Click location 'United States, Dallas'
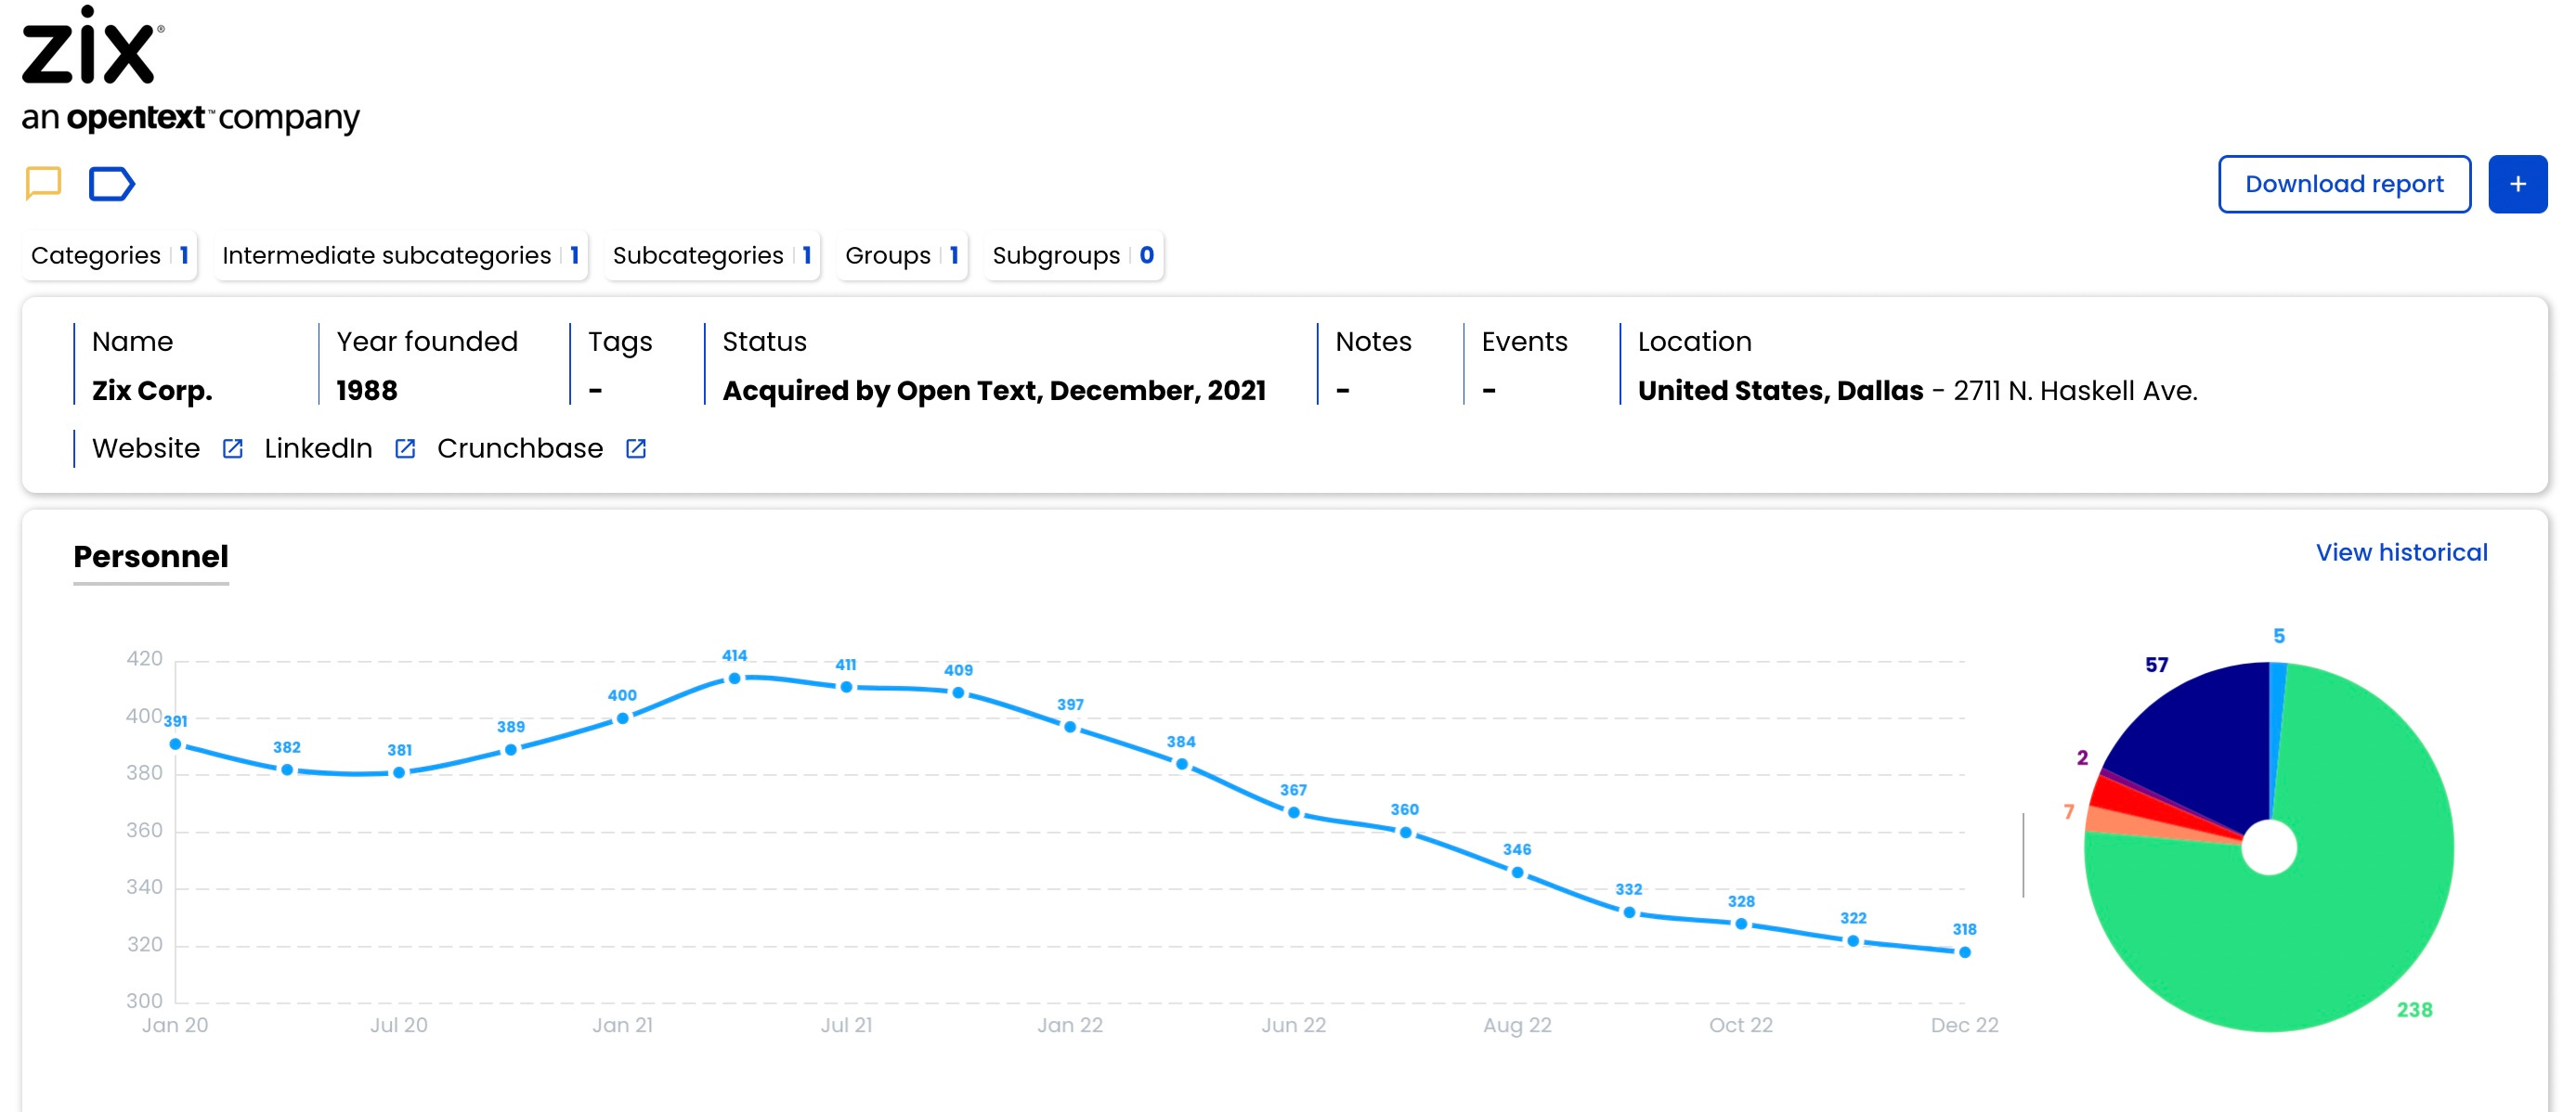 [1780, 391]
